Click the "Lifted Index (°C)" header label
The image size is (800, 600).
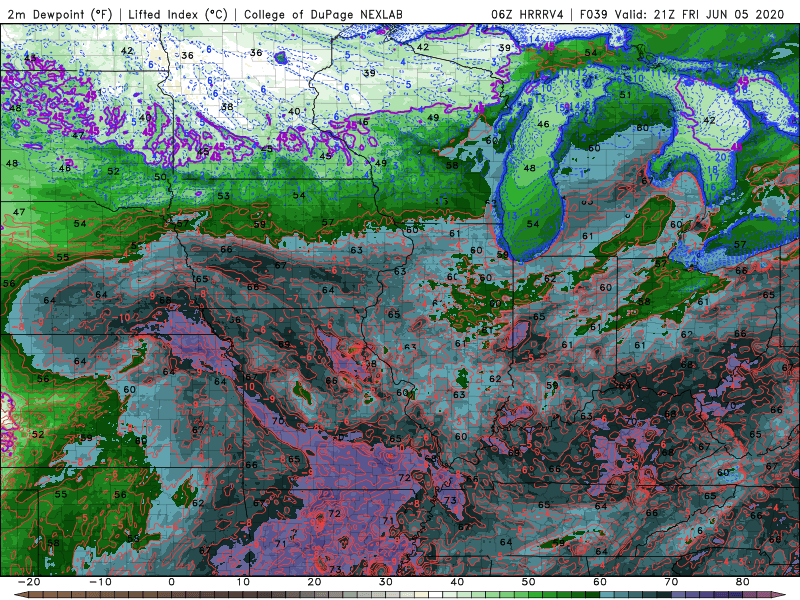pyautogui.click(x=178, y=14)
